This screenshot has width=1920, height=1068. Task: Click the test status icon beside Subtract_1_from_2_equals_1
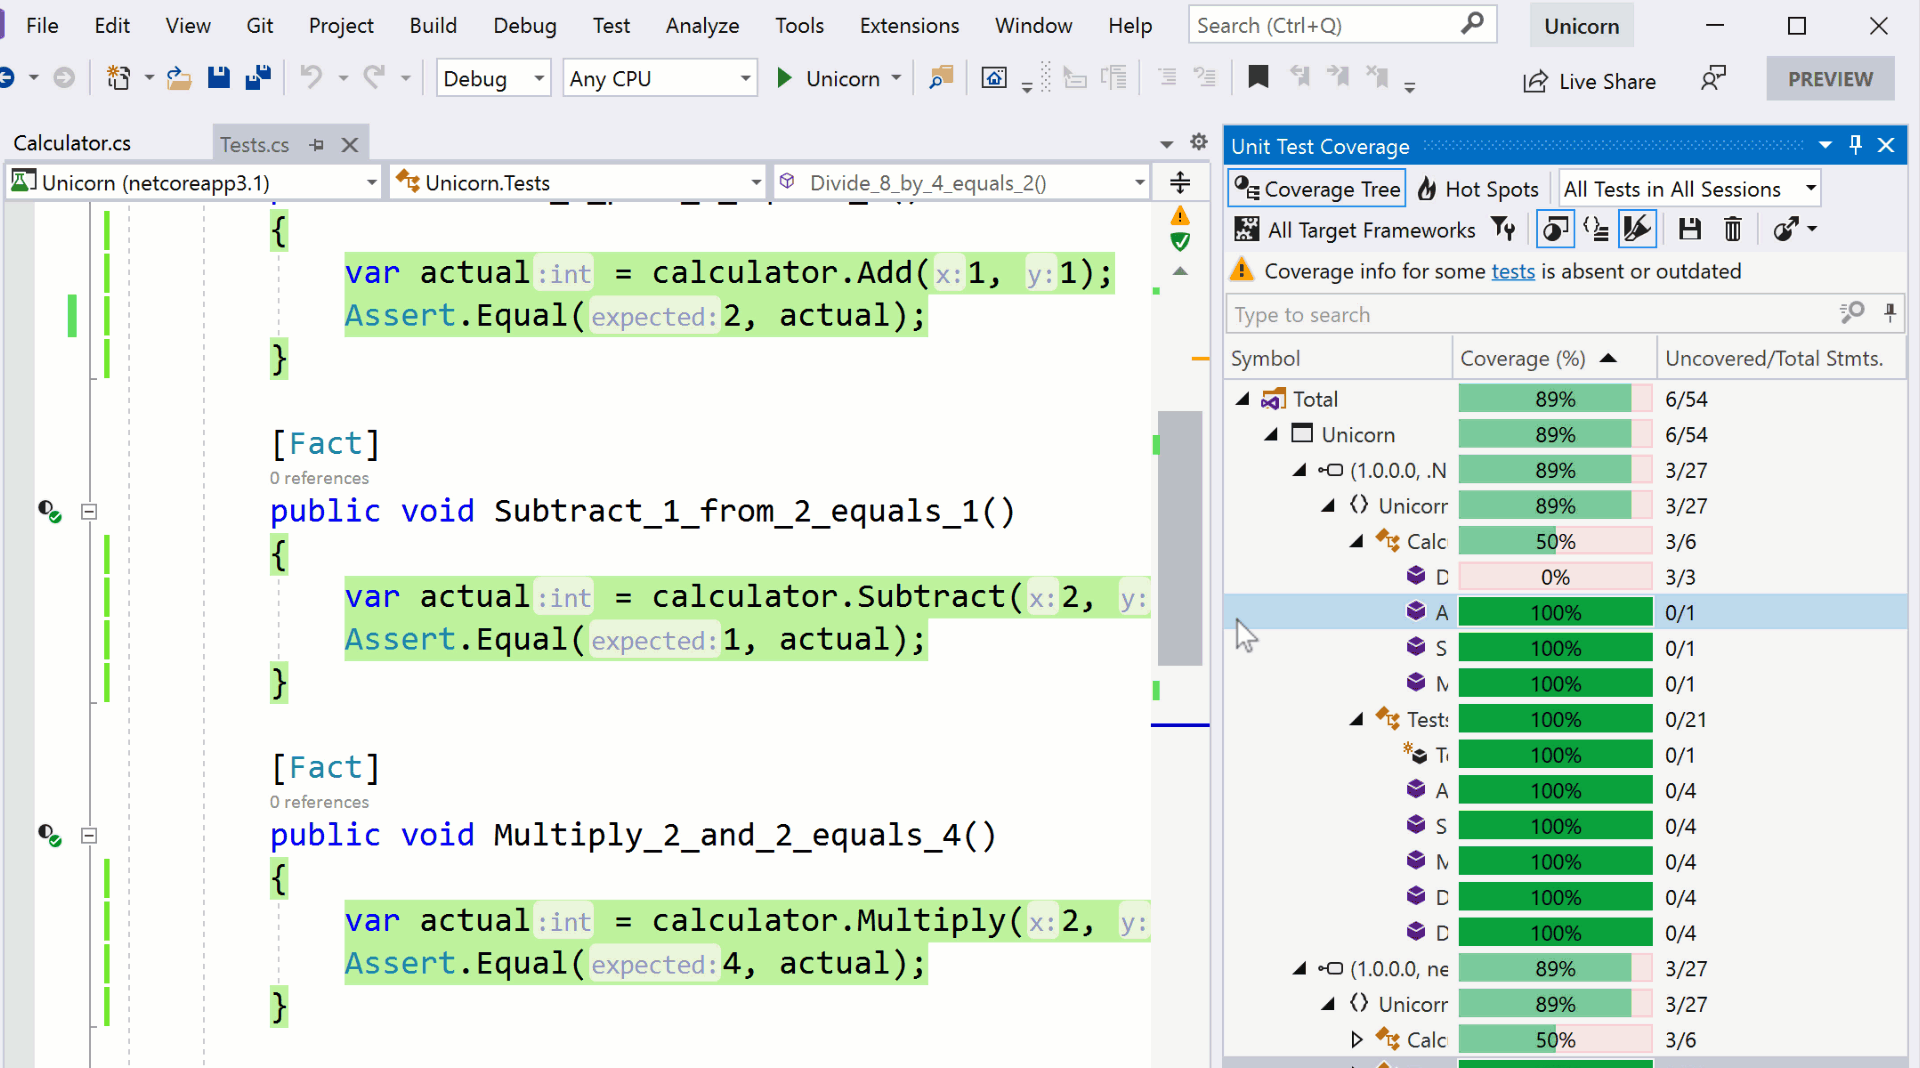(x=50, y=511)
